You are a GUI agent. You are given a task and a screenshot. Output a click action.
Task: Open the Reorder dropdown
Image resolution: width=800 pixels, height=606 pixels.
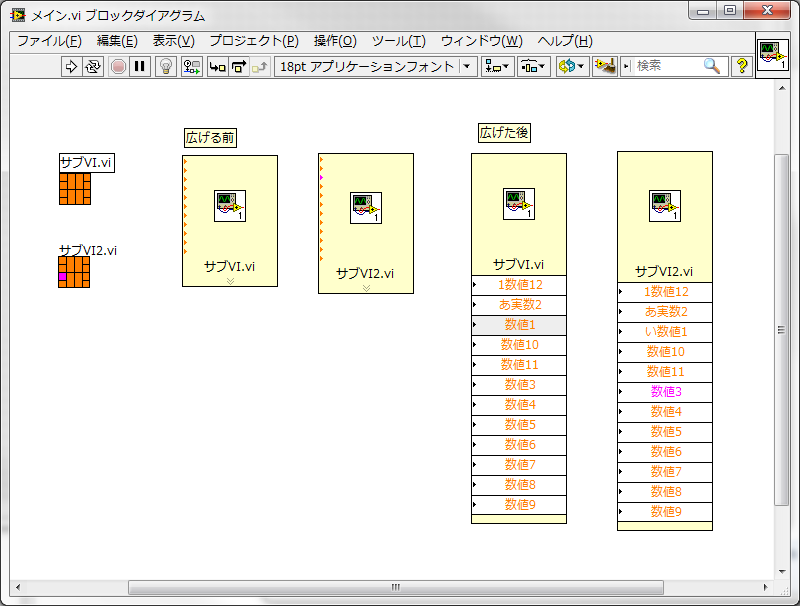[571, 66]
